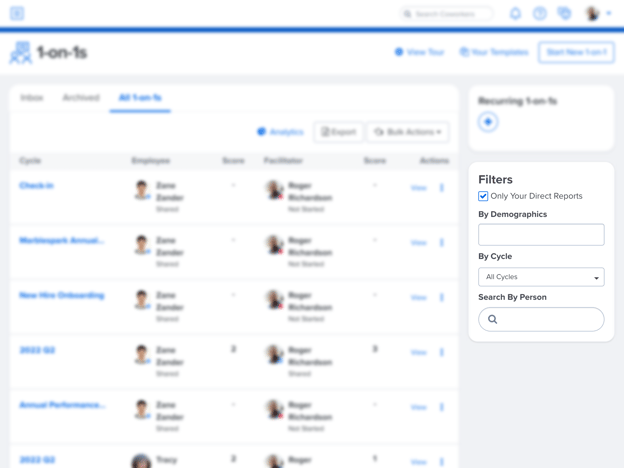Click facilitator avatar in Check-in row

coord(274,190)
